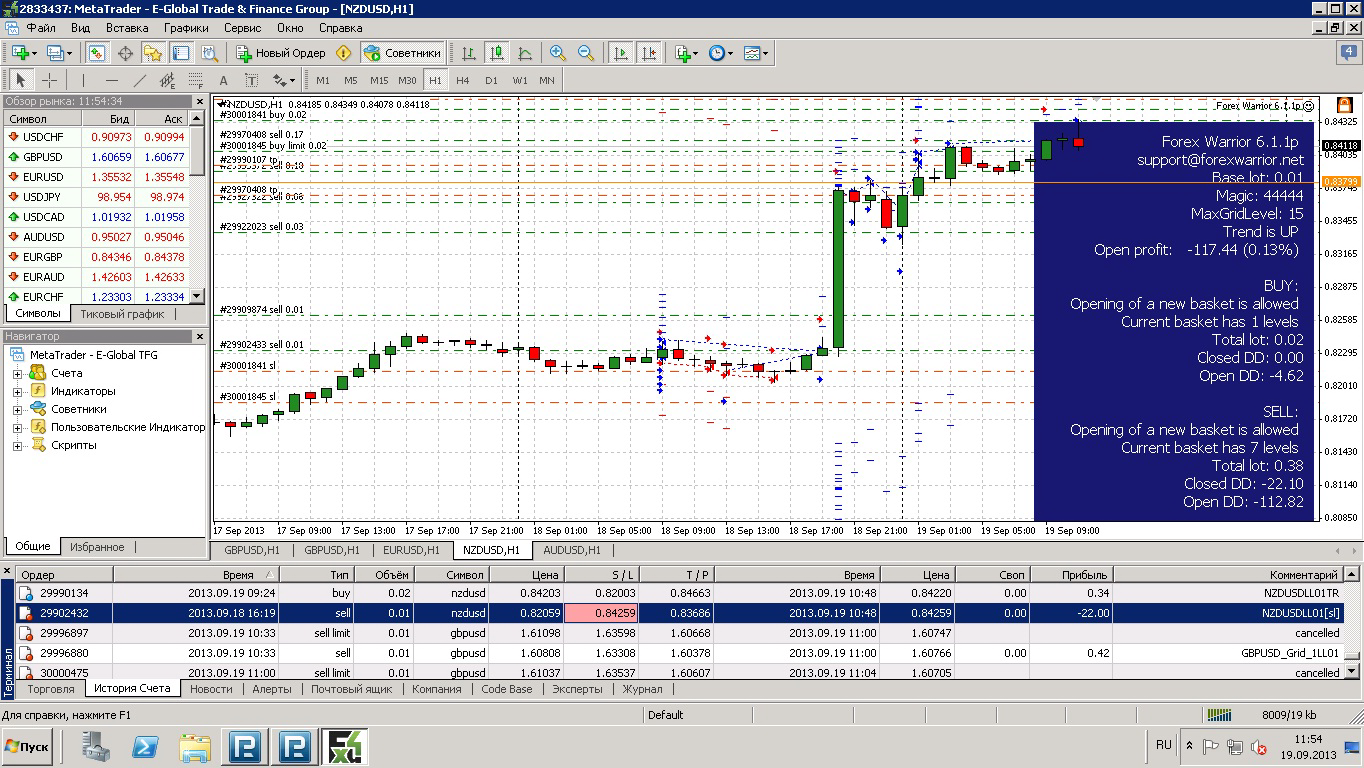Toggle the Market Watch panel icon
Viewport: 1364px width, 768px height.
coord(97,53)
